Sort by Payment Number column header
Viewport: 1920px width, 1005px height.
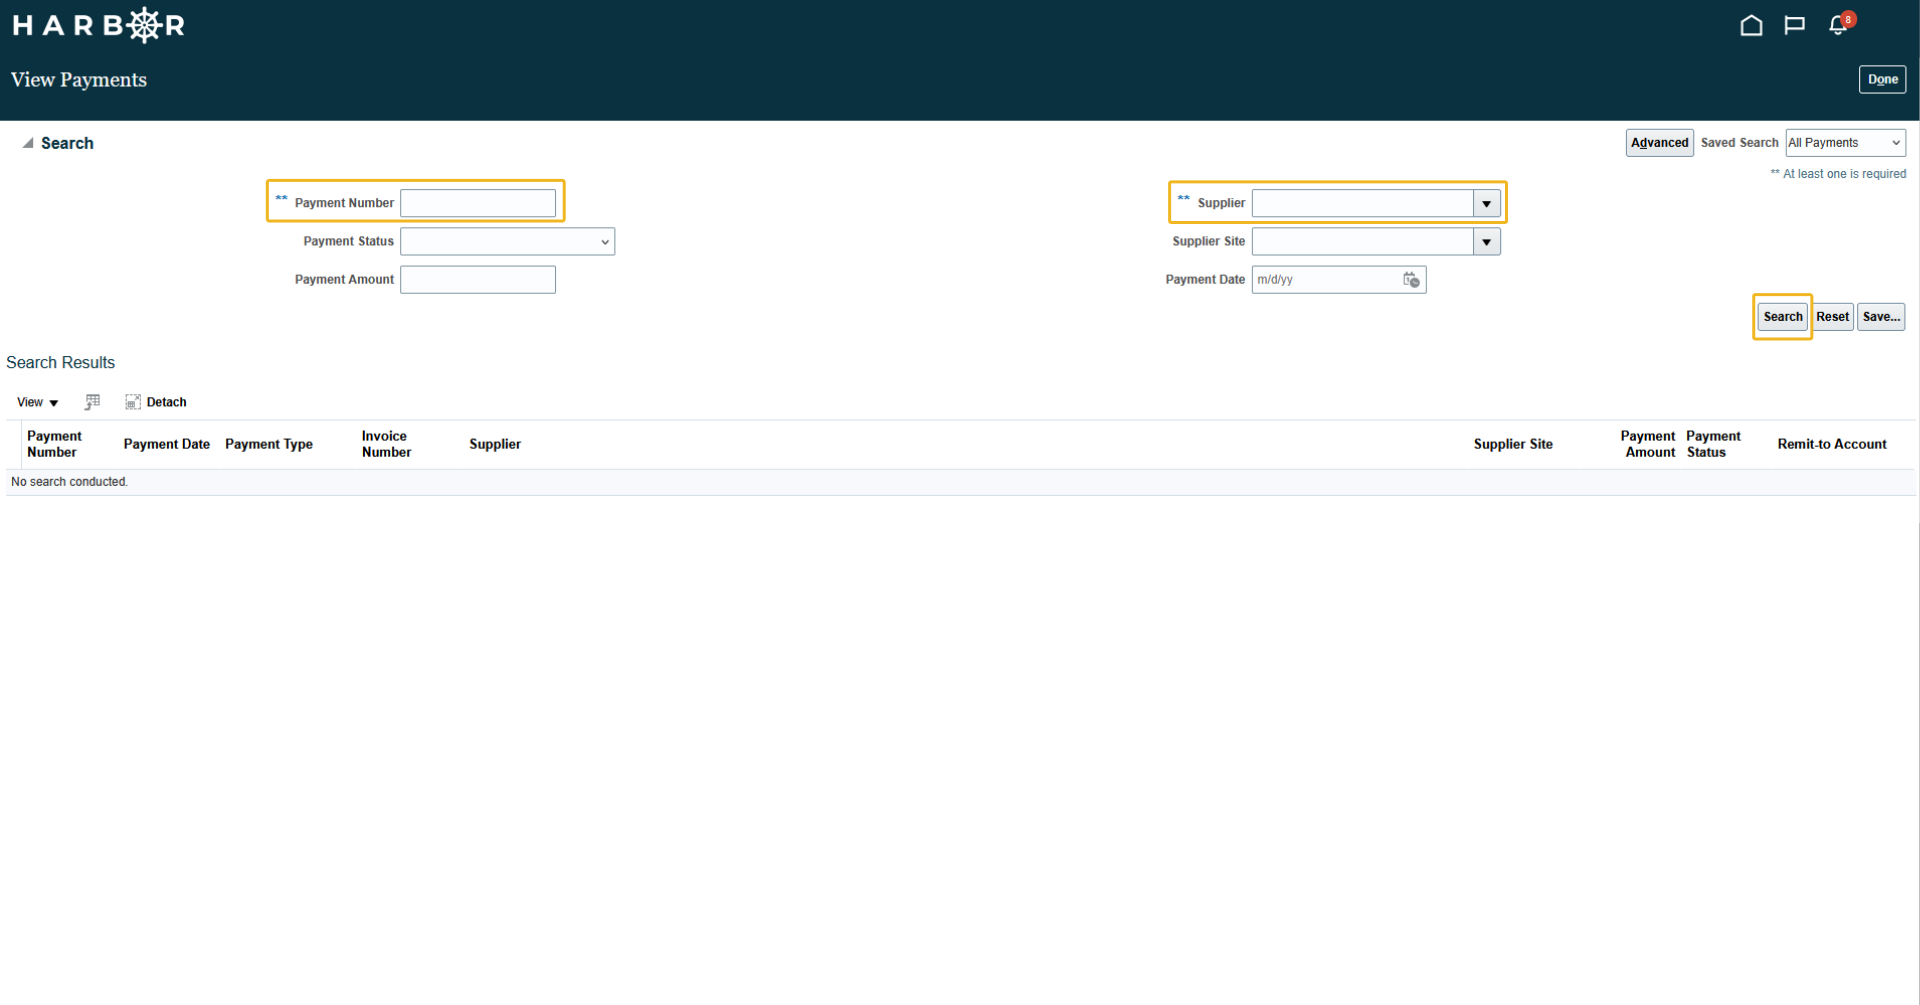pyautogui.click(x=55, y=444)
